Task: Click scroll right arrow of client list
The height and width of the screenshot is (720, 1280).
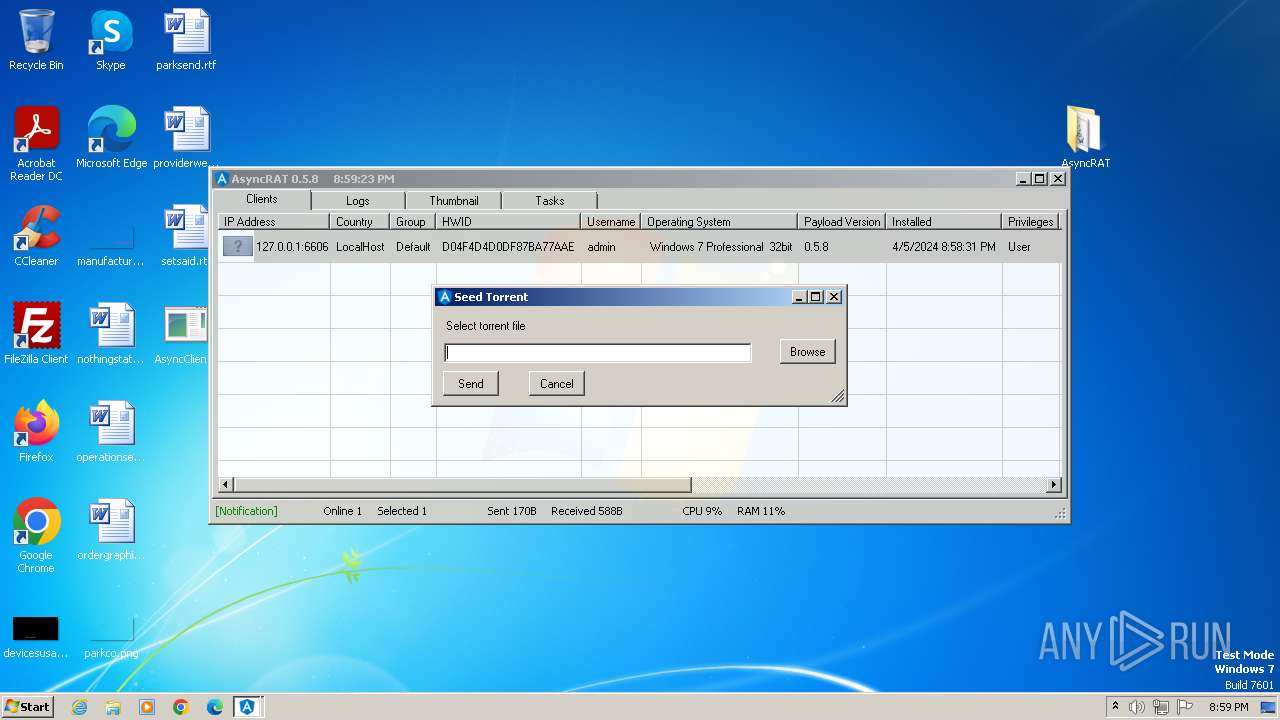Action: coord(1053,485)
